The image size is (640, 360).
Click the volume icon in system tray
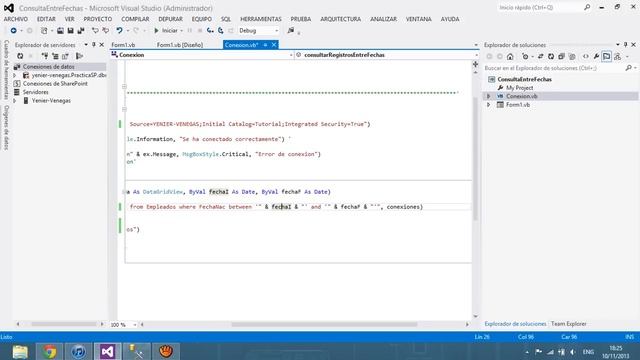tap(573, 352)
